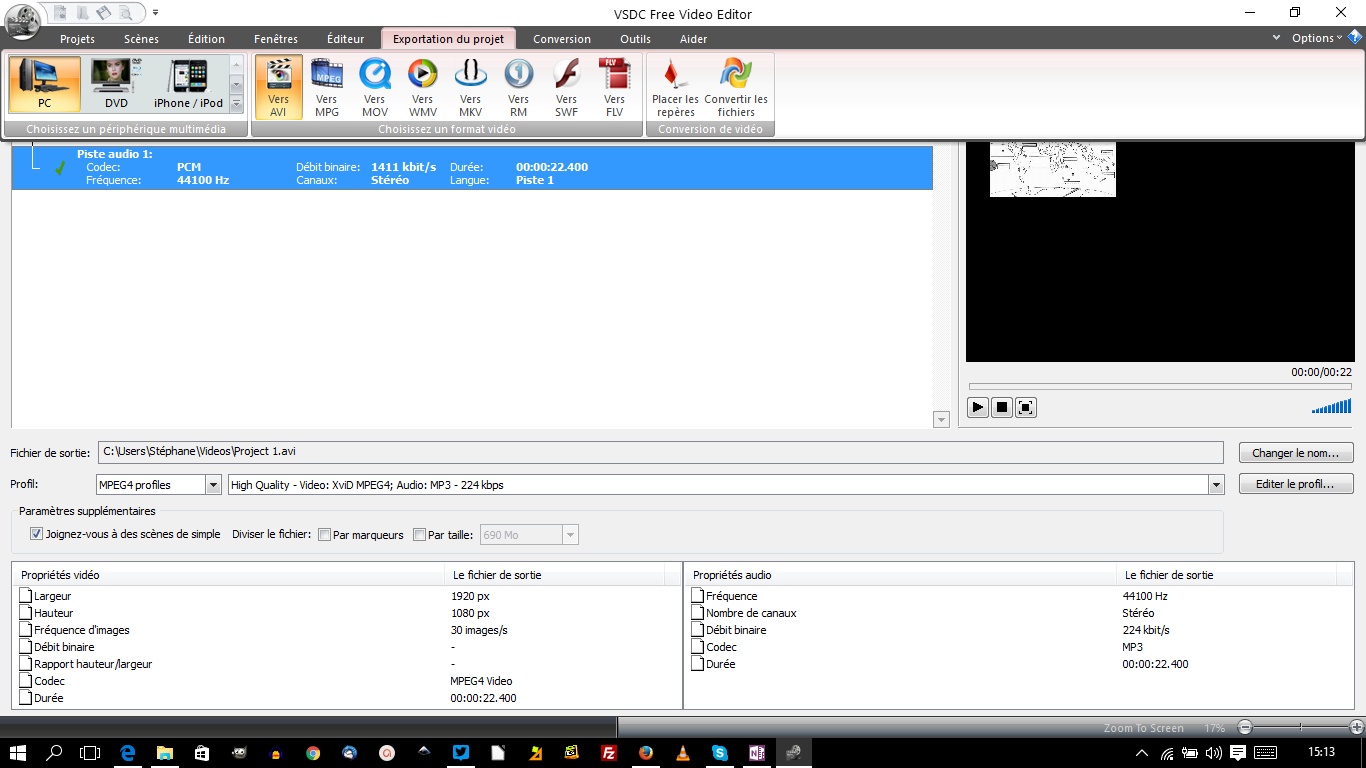
Task: Adjust the preview volume bars
Action: tap(1331, 406)
